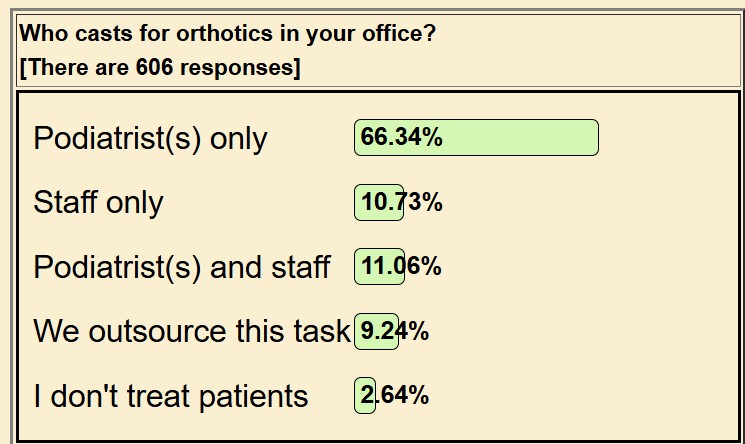Click the 2.64% percentage value
Screen dimensions: 745x444
pyautogui.click(x=395, y=396)
